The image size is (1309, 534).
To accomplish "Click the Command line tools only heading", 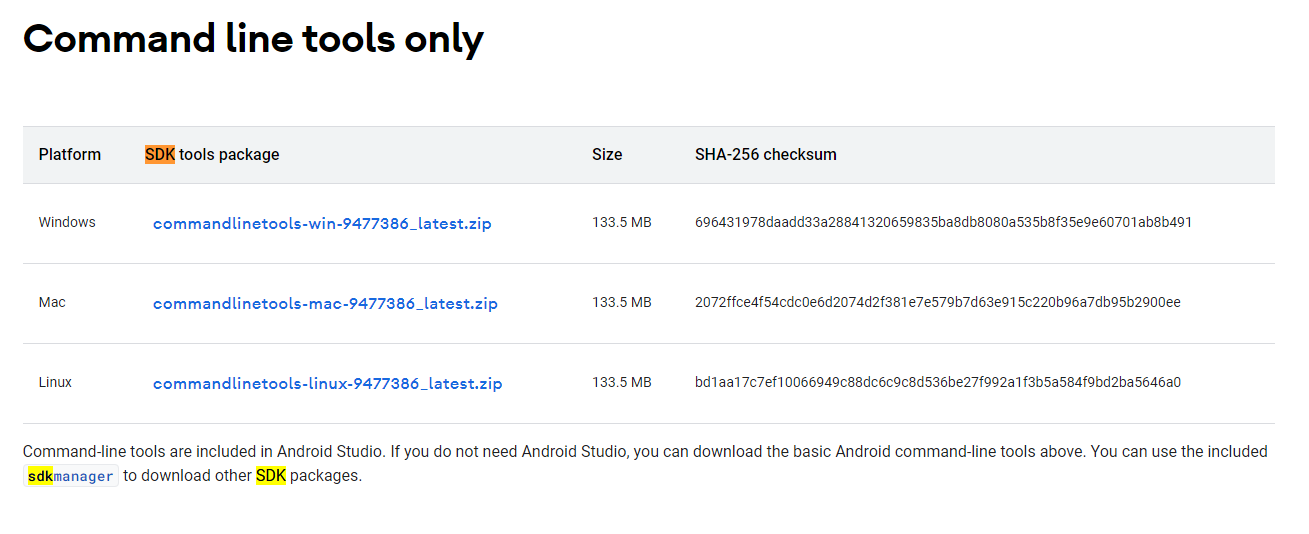I will pyautogui.click(x=253, y=39).
